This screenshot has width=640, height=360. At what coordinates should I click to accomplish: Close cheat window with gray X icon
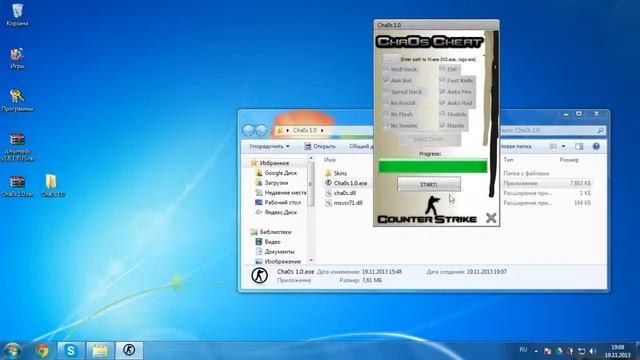491,218
